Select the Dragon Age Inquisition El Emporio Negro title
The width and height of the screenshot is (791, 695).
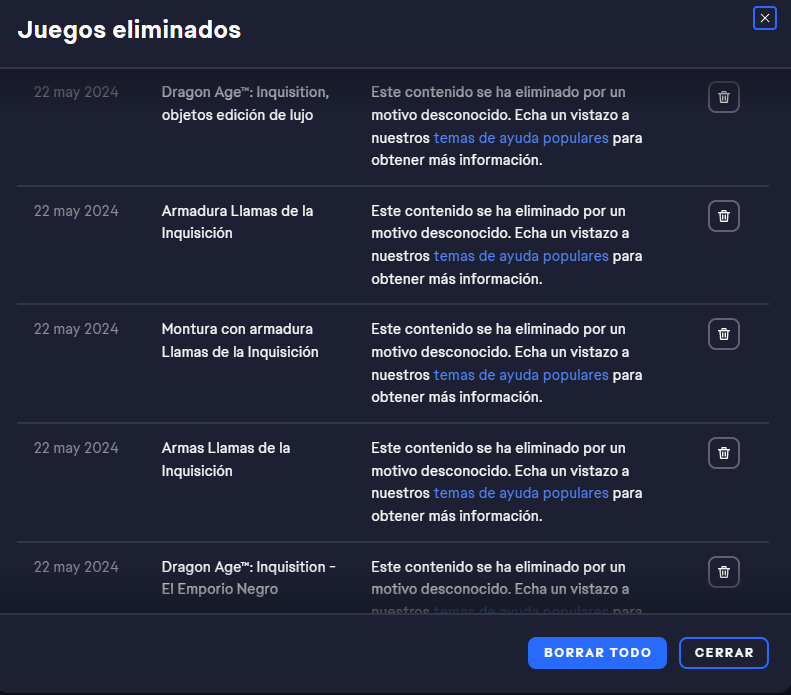[x=248, y=577]
